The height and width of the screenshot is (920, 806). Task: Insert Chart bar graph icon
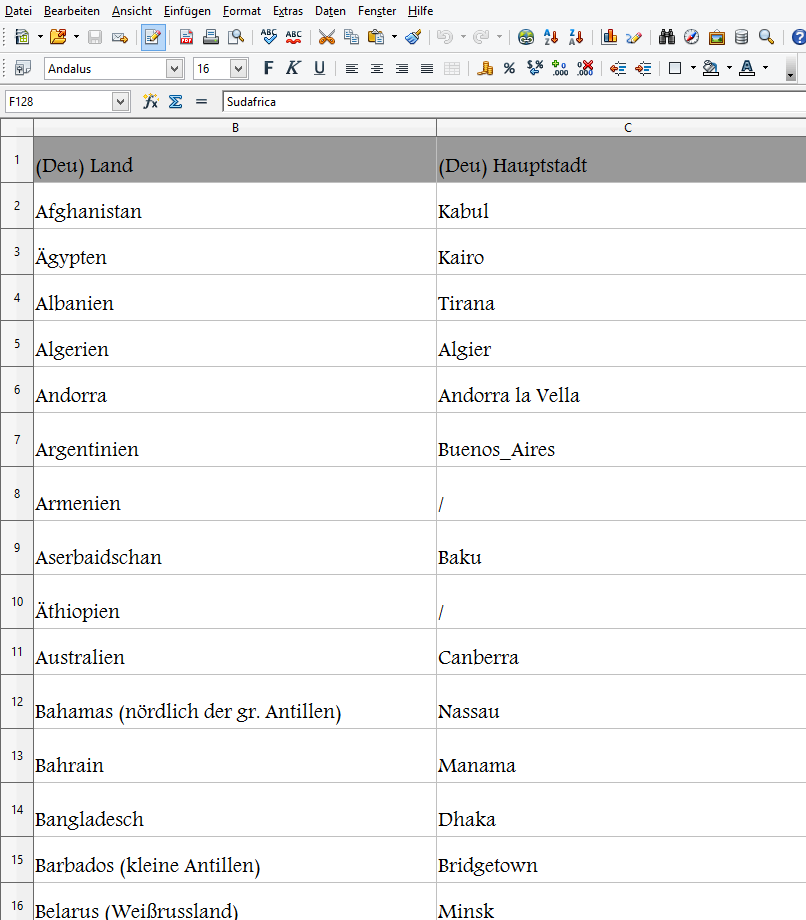(x=609, y=37)
